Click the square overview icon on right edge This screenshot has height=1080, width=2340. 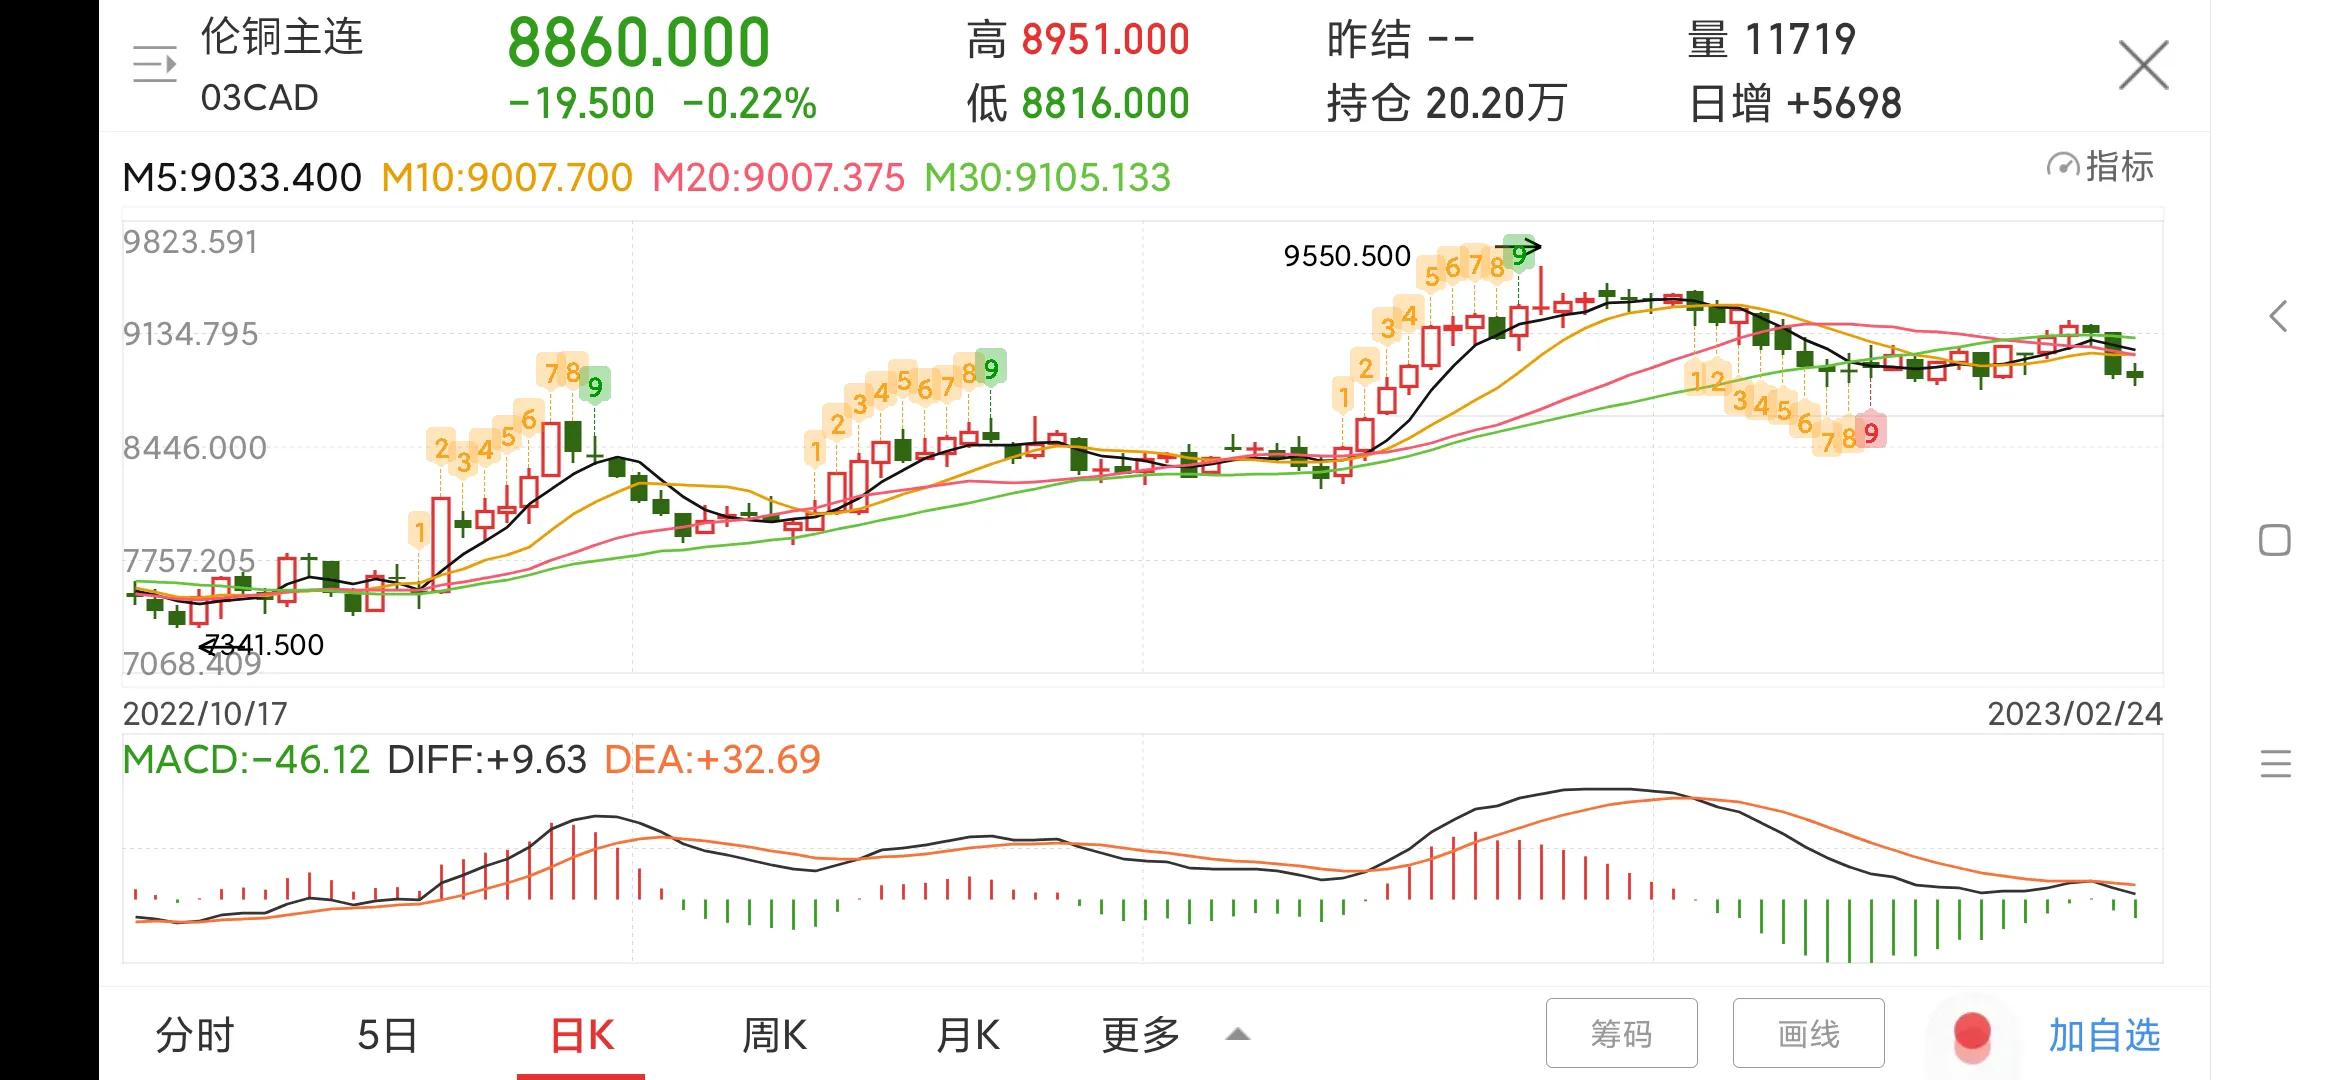[2277, 540]
